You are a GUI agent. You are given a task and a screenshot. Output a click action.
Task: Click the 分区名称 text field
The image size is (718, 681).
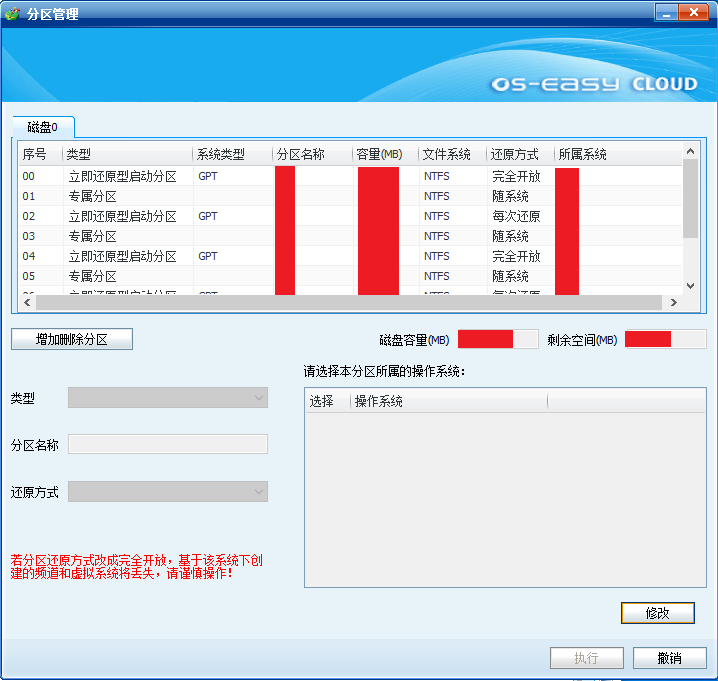click(167, 445)
